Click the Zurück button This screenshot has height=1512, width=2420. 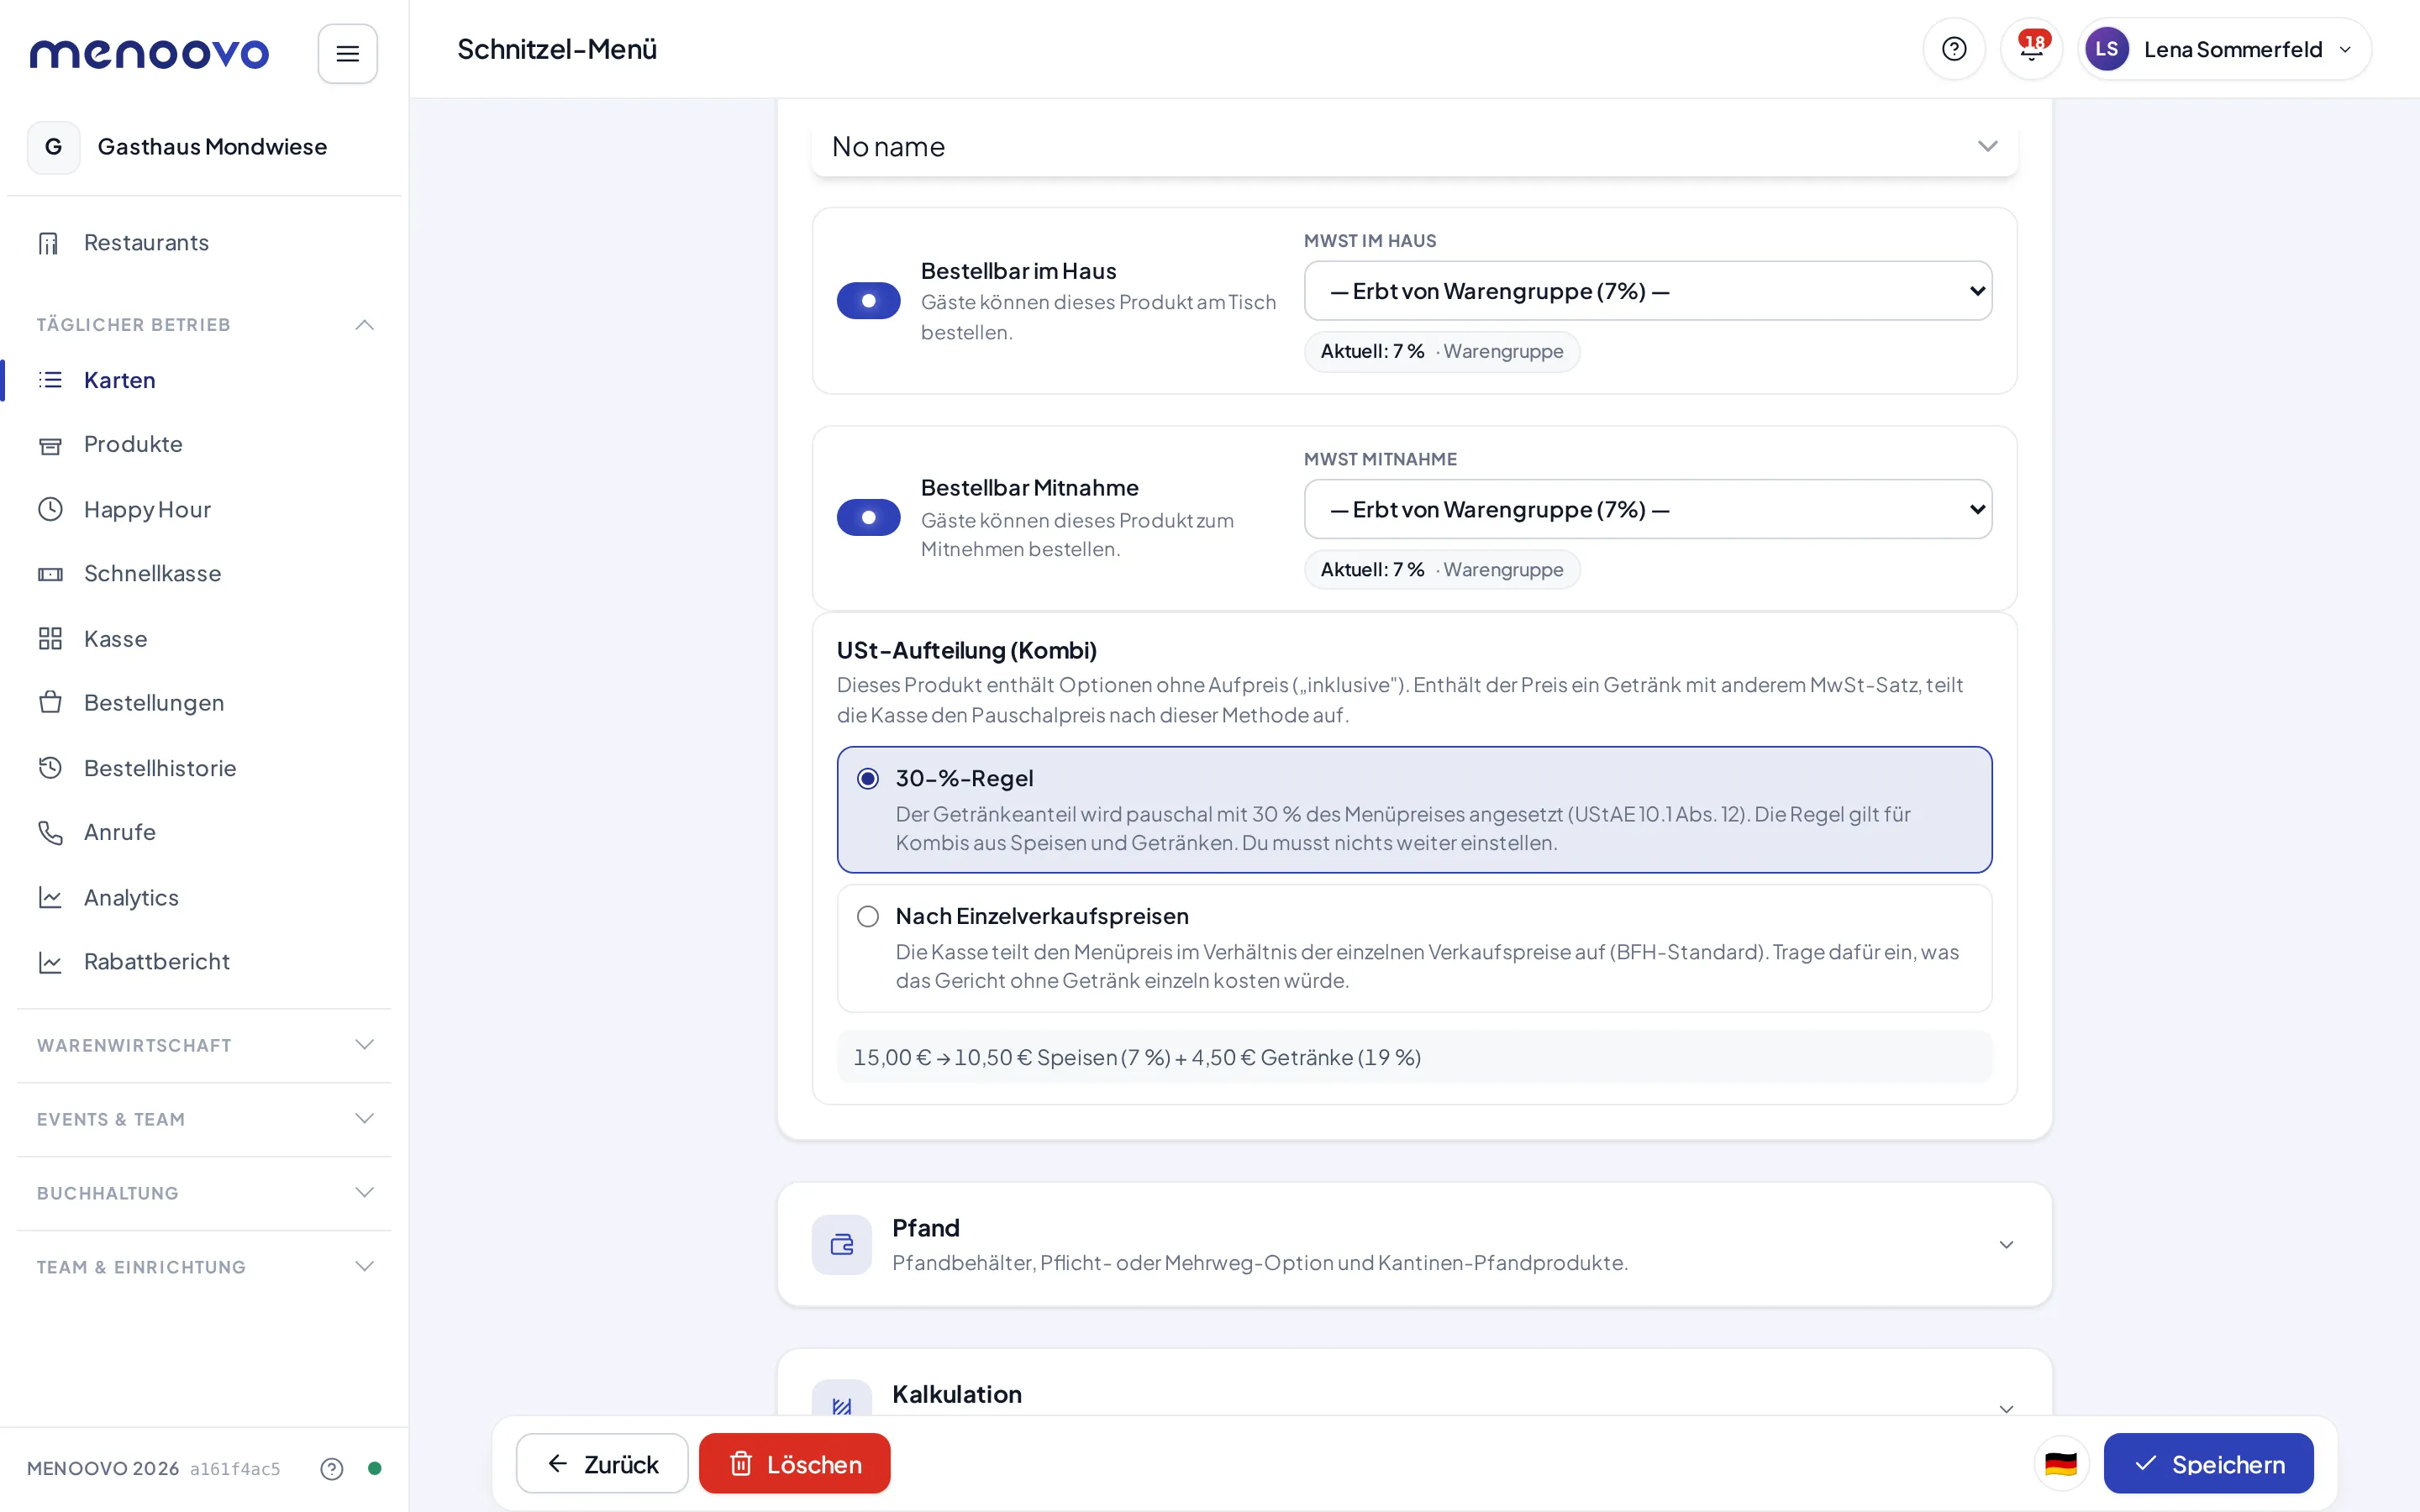pos(602,1464)
